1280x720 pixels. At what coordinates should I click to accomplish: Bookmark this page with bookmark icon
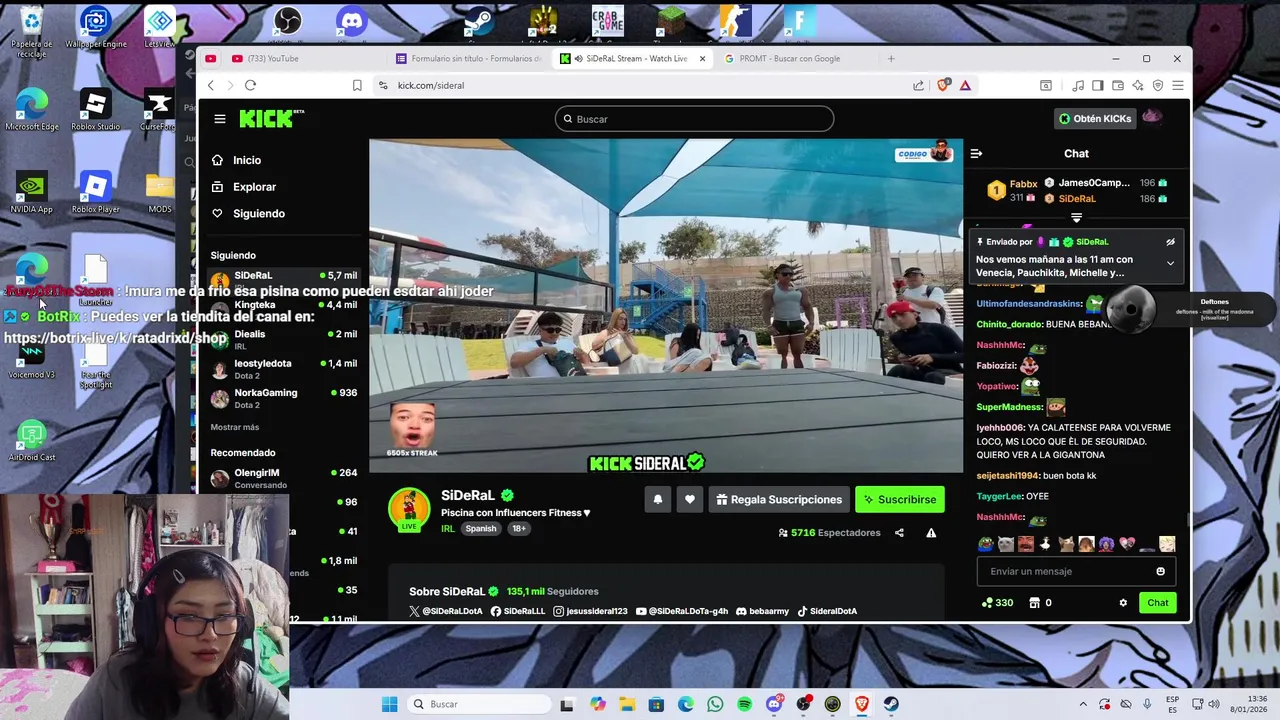(x=357, y=85)
